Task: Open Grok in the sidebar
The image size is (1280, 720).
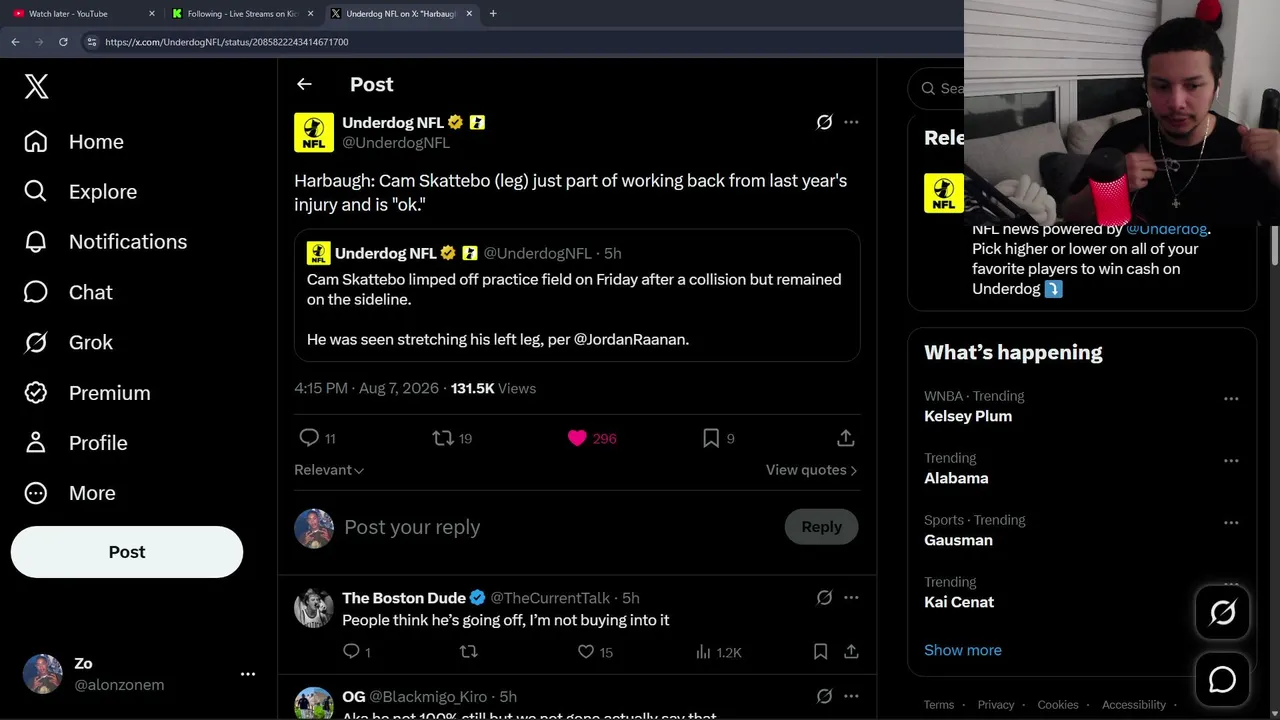Action: pyautogui.click(x=68, y=342)
